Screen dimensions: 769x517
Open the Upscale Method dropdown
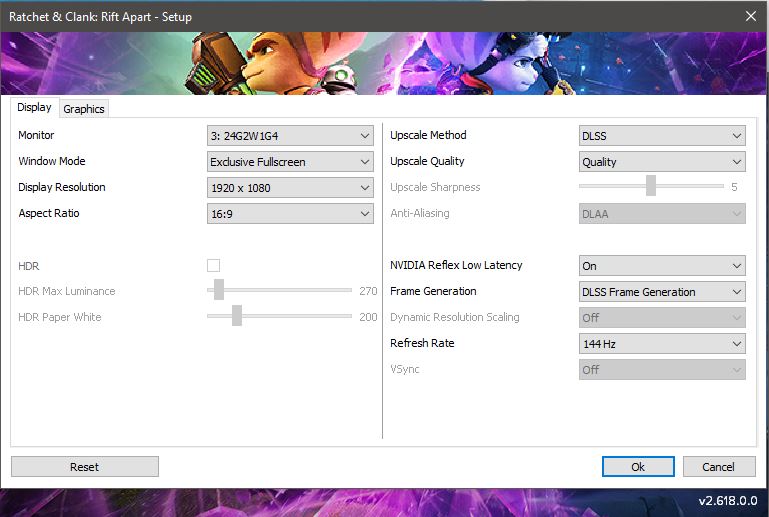click(662, 135)
